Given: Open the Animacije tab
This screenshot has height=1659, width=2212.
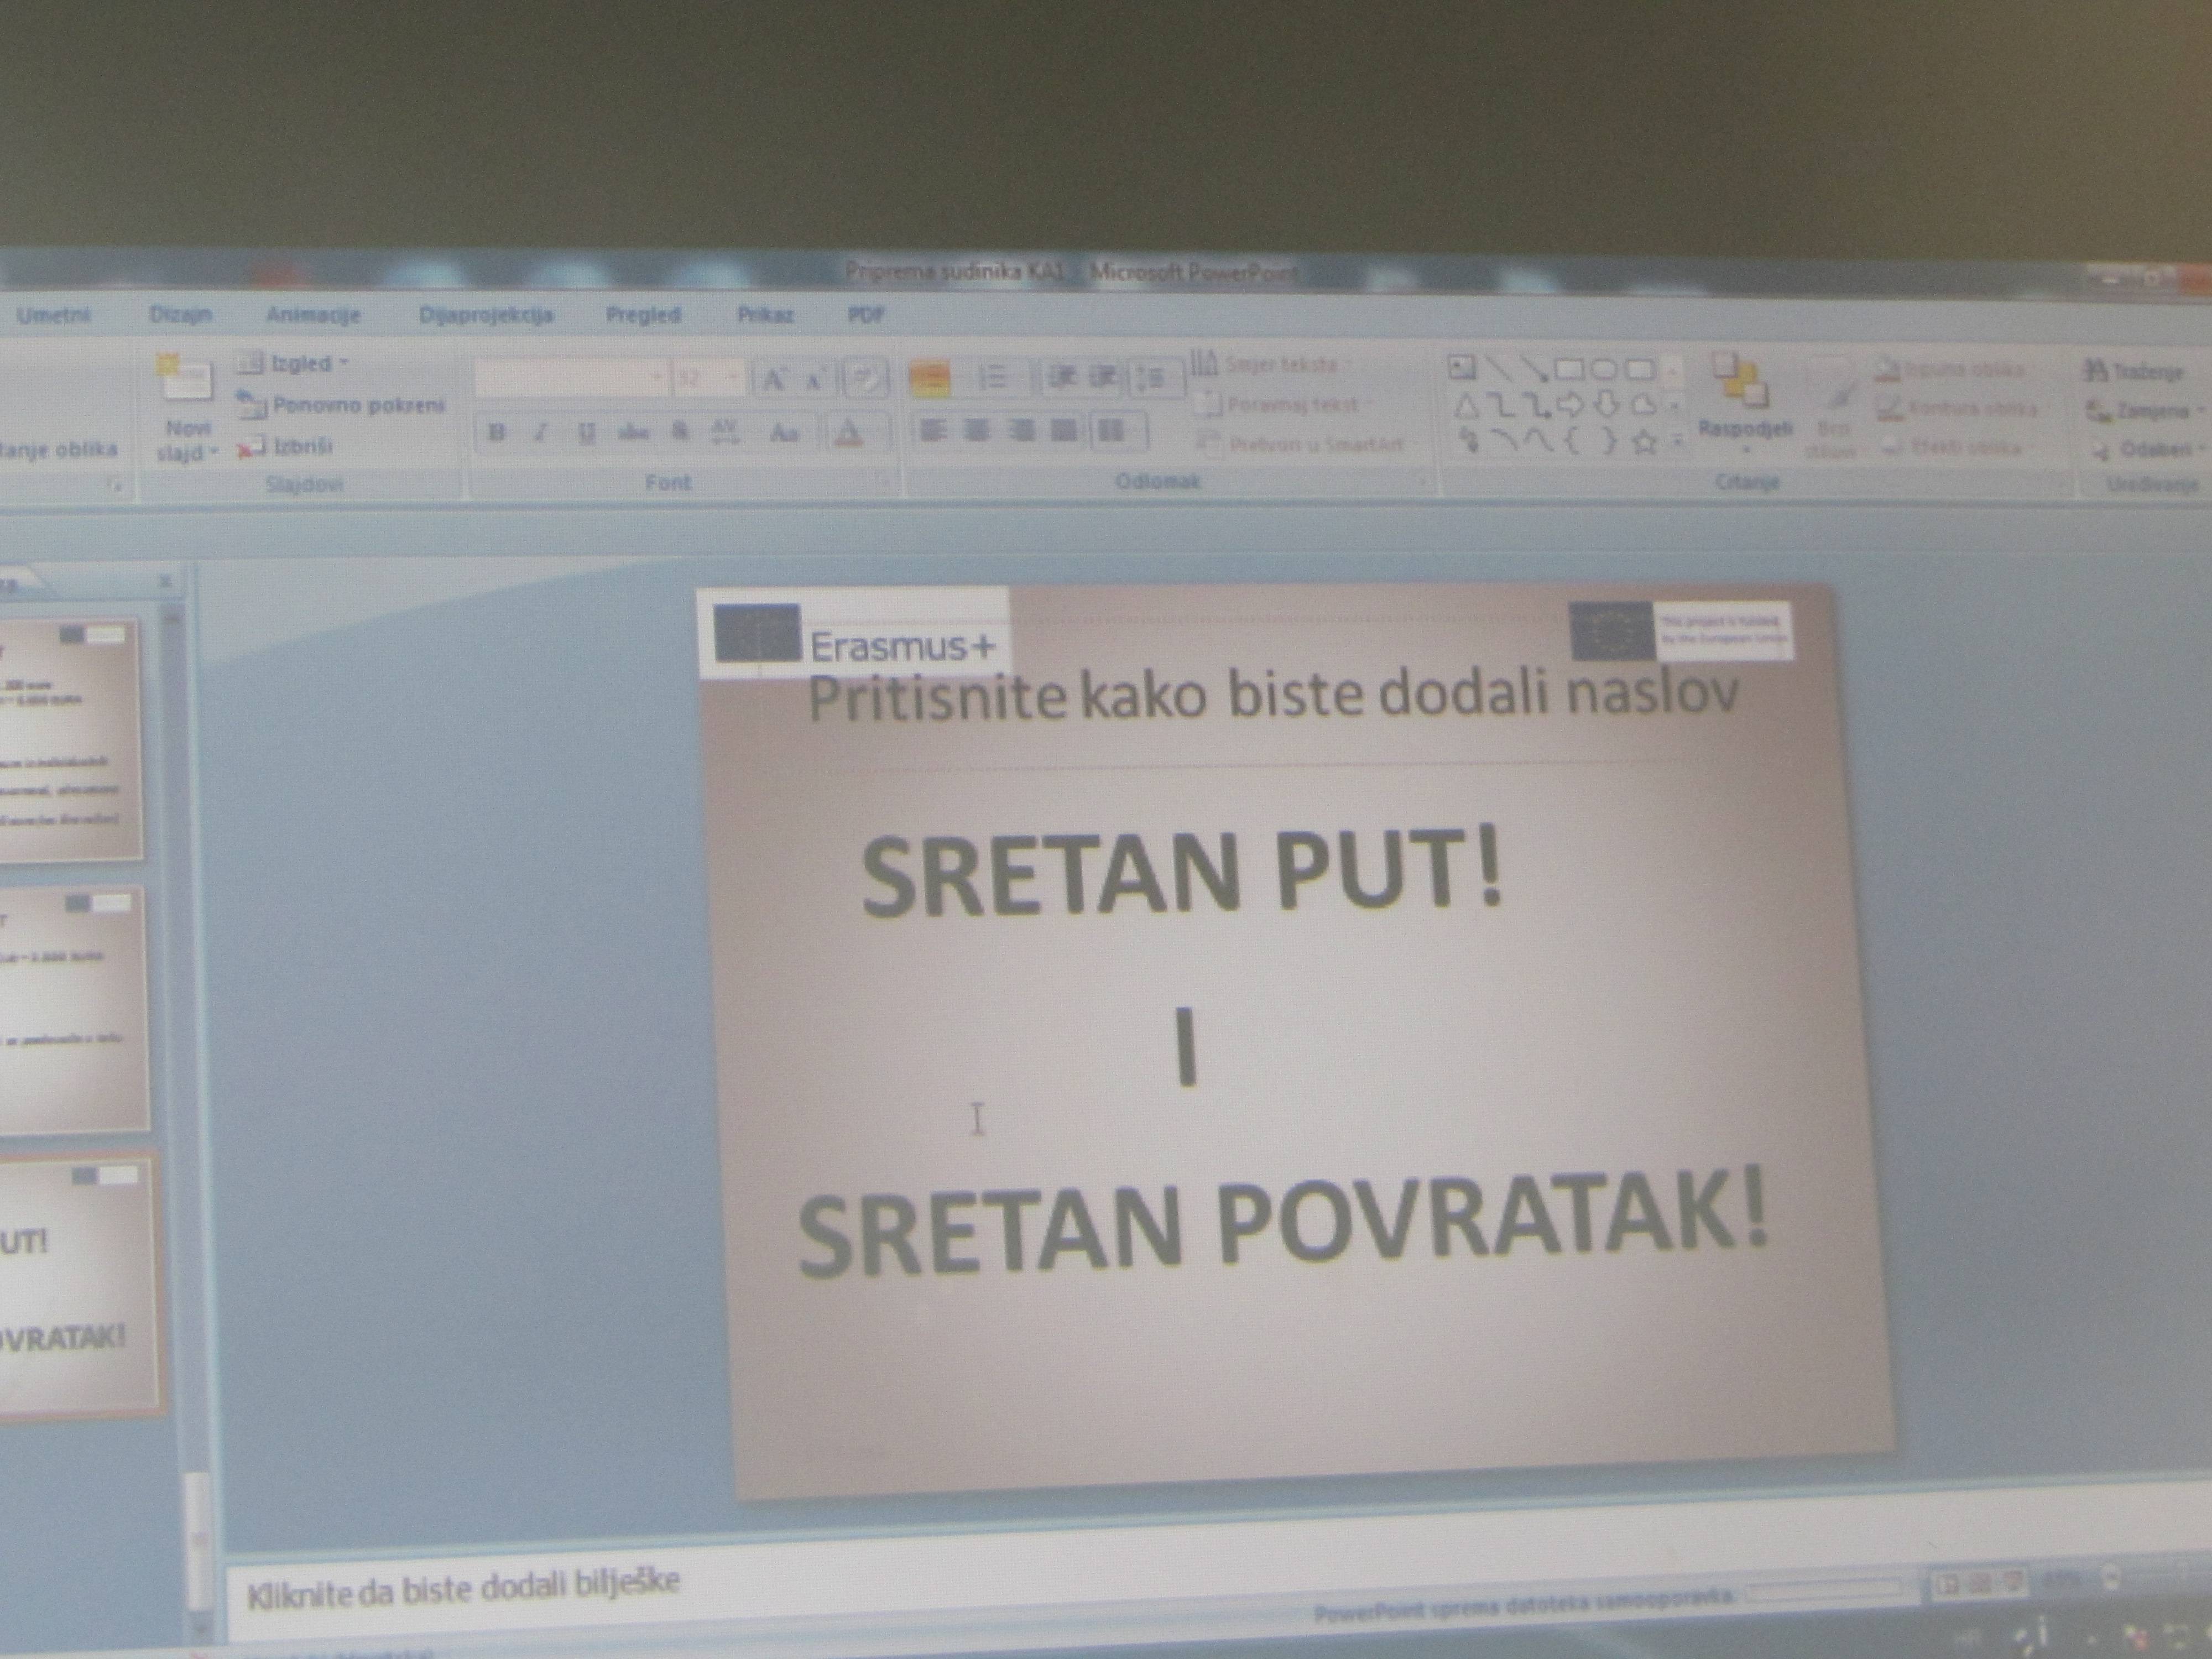Looking at the screenshot, I should pyautogui.click(x=313, y=315).
